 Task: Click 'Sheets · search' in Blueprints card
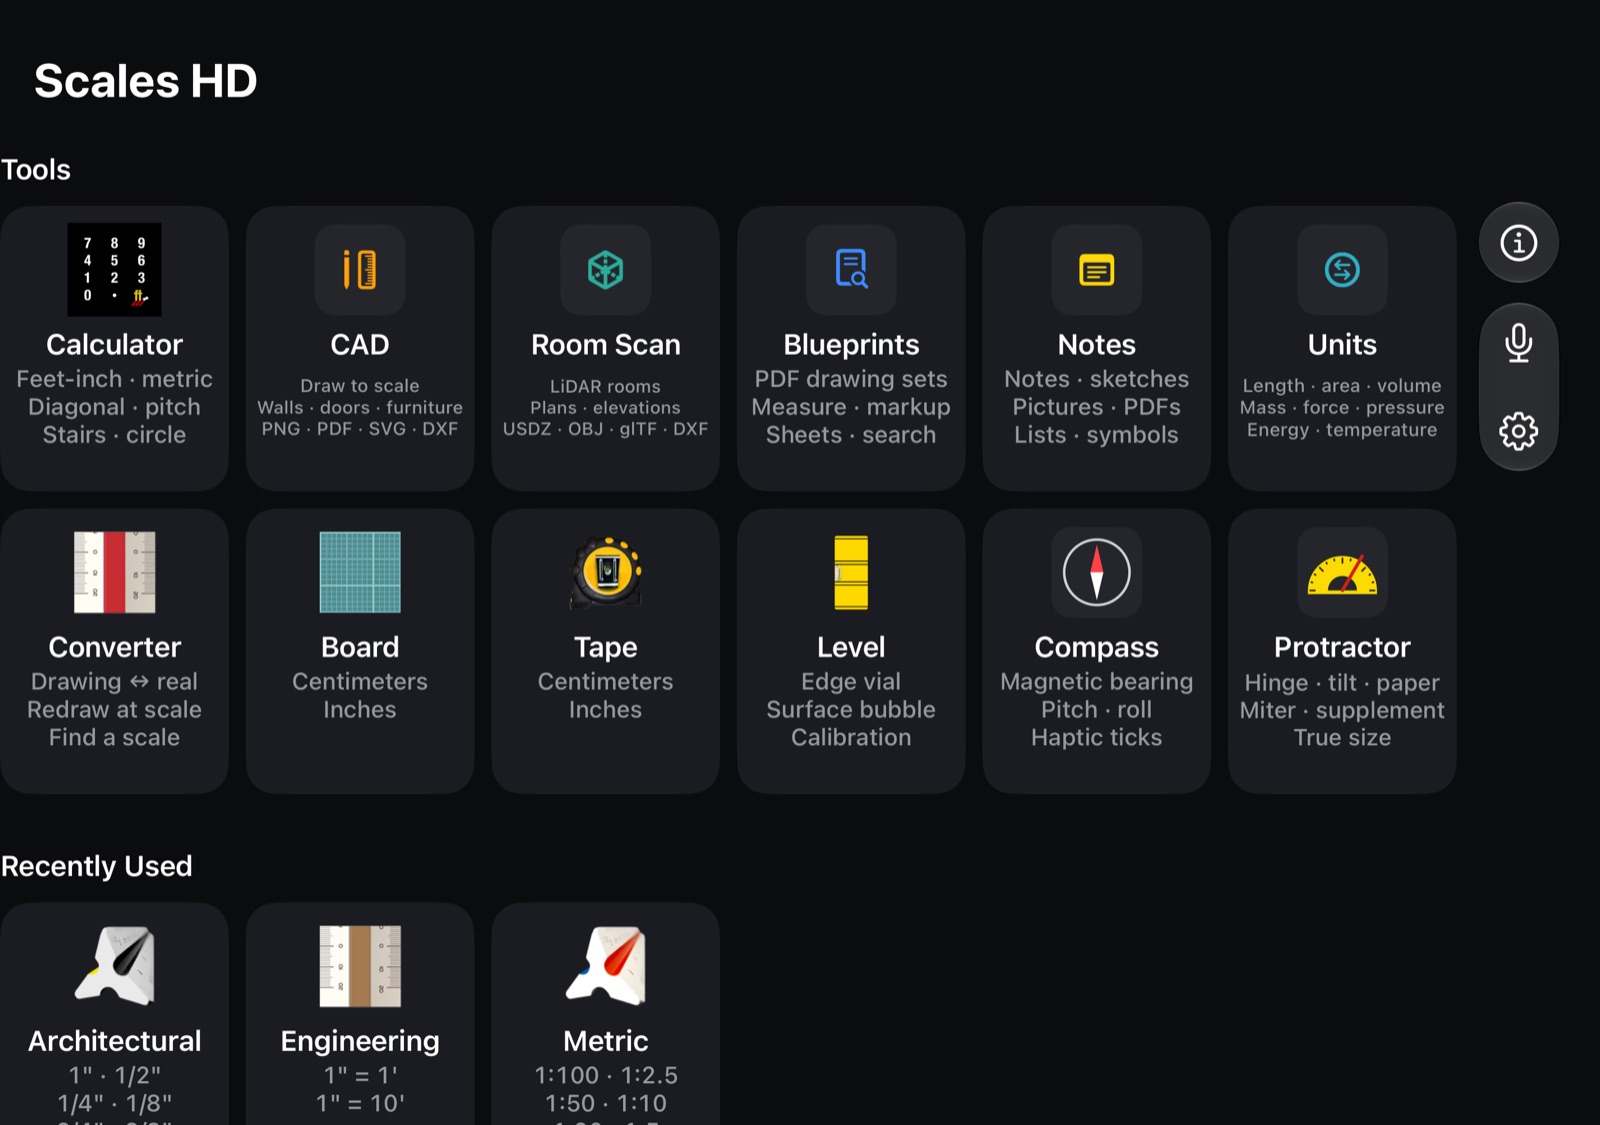(x=851, y=435)
